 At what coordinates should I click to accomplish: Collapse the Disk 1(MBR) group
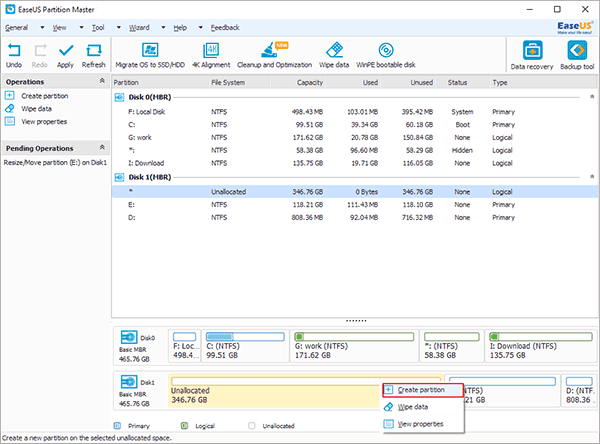click(x=592, y=176)
